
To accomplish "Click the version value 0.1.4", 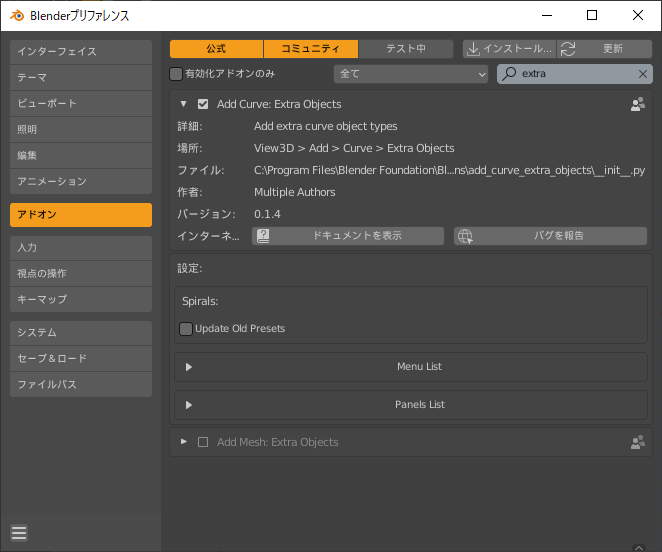I will click(267, 214).
